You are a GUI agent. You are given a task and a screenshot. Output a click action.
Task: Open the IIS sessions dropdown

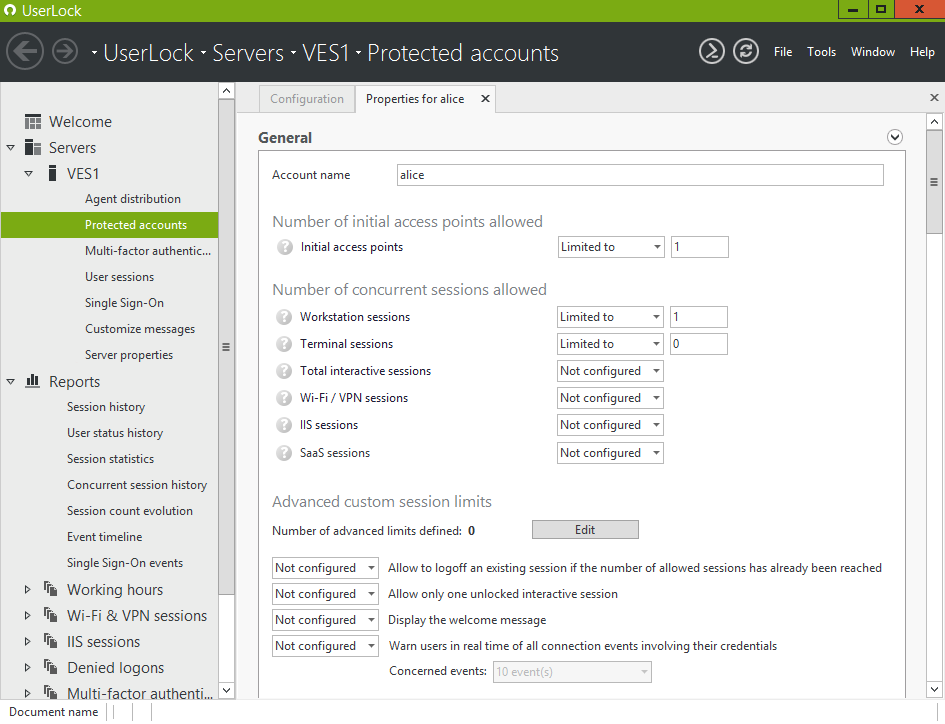(611, 425)
